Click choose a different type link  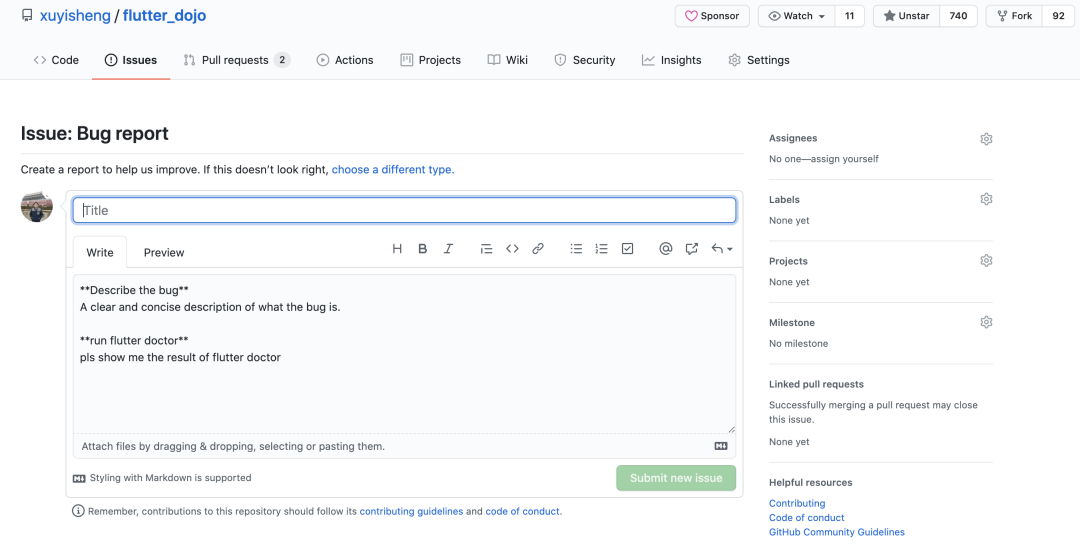393,169
